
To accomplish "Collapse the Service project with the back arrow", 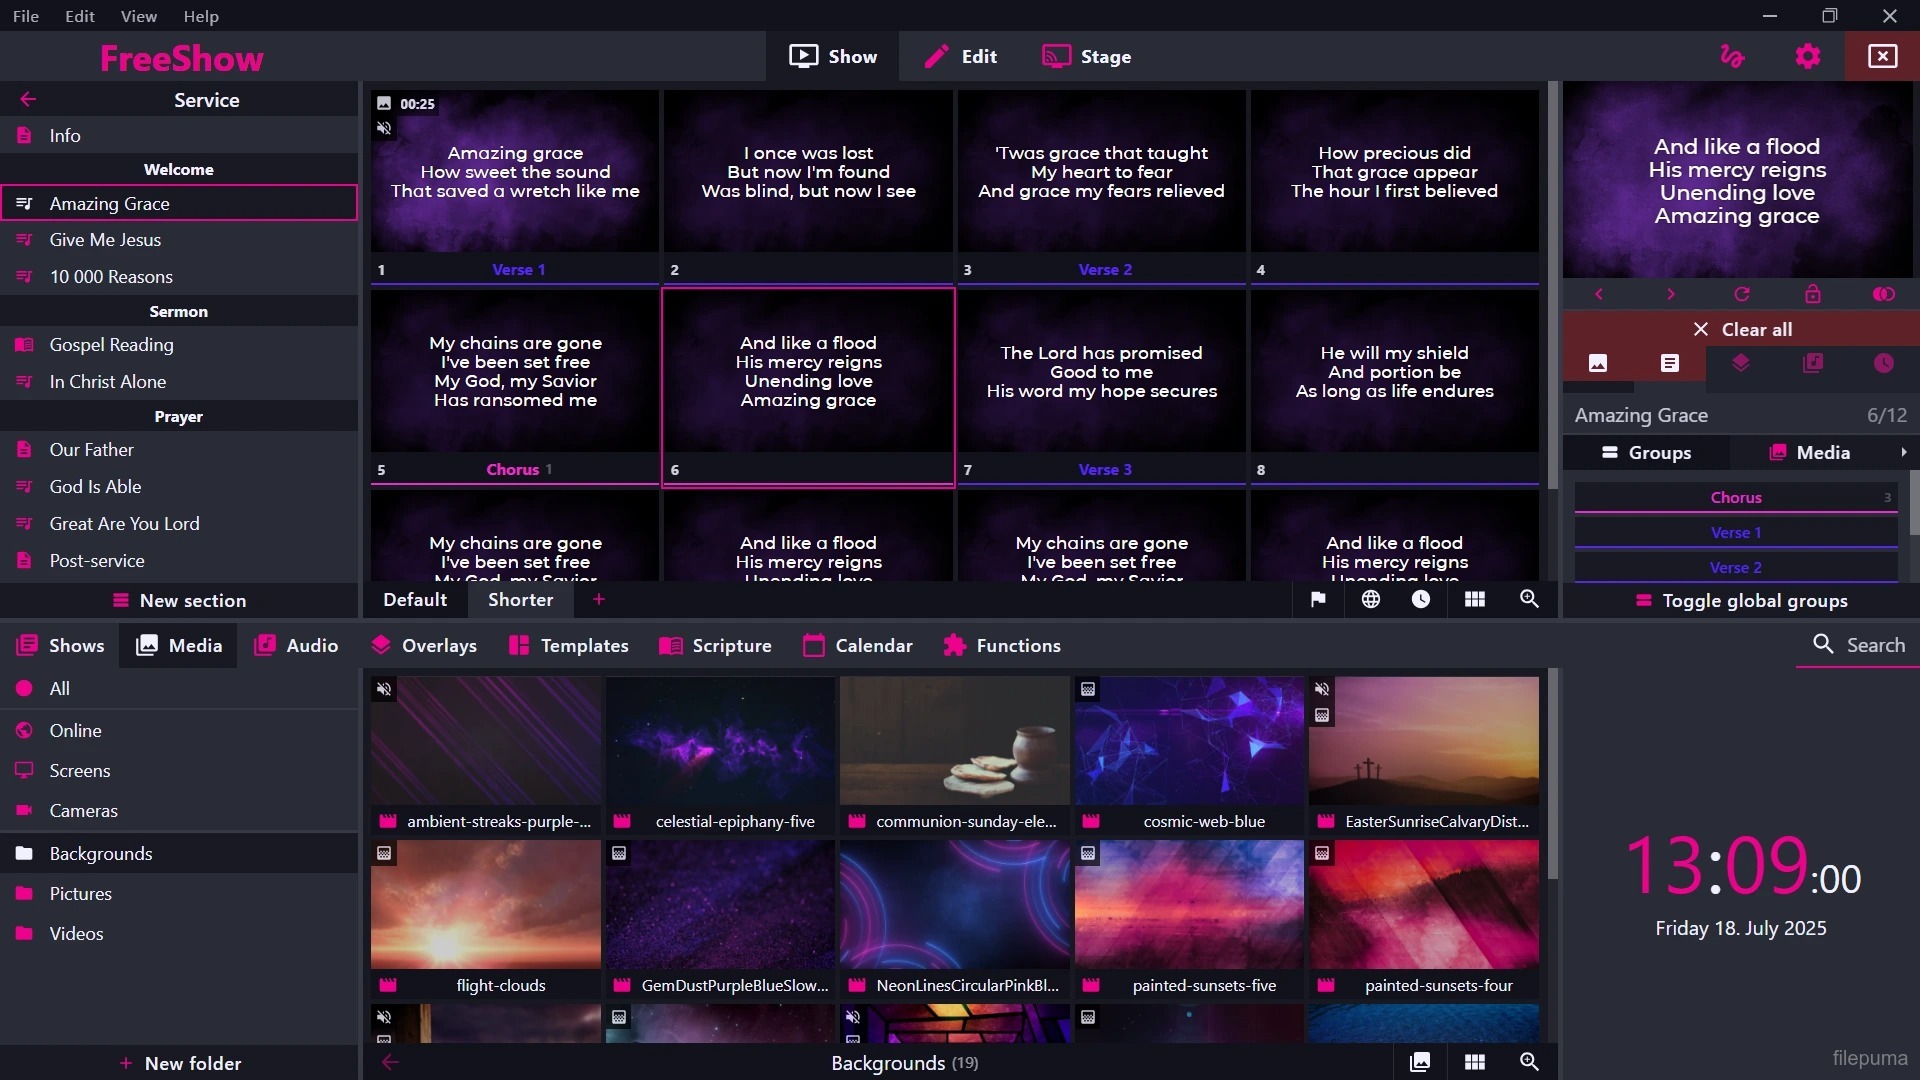I will click(28, 99).
